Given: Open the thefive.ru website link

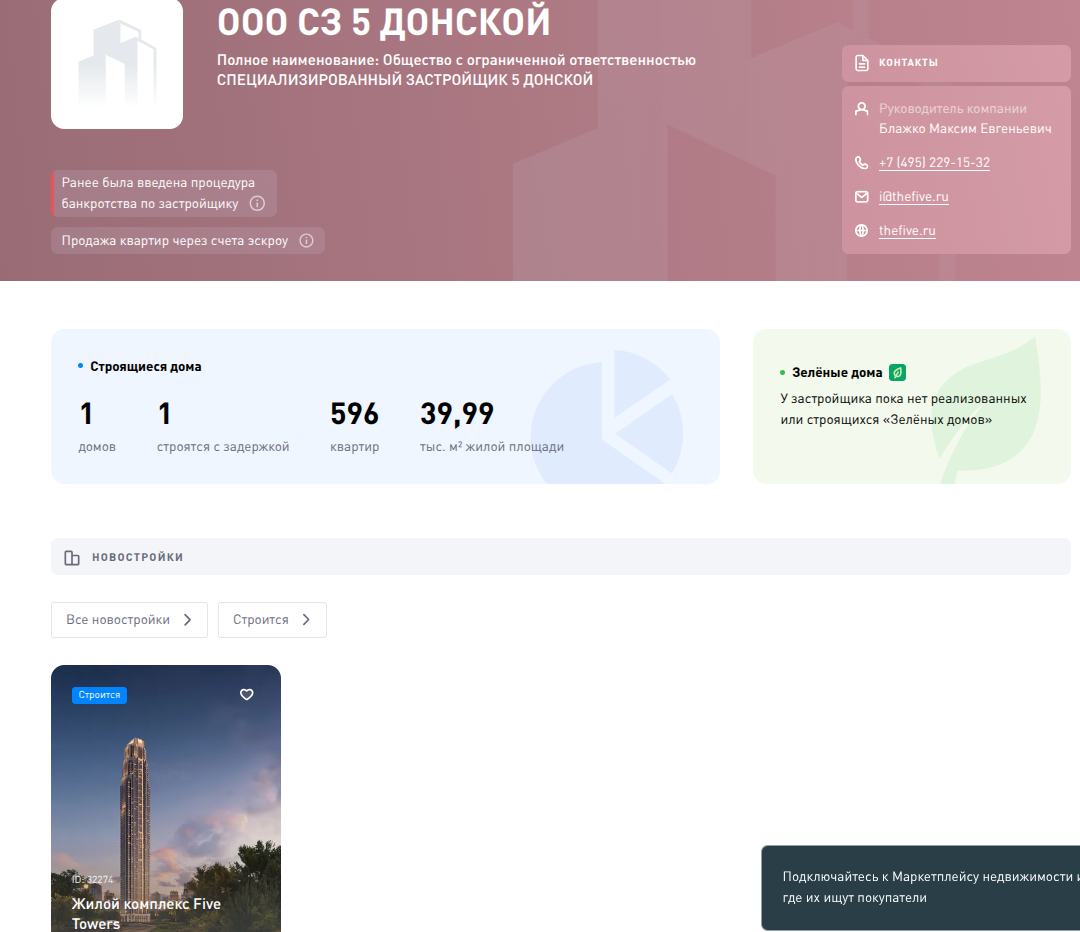Looking at the screenshot, I should point(907,231).
